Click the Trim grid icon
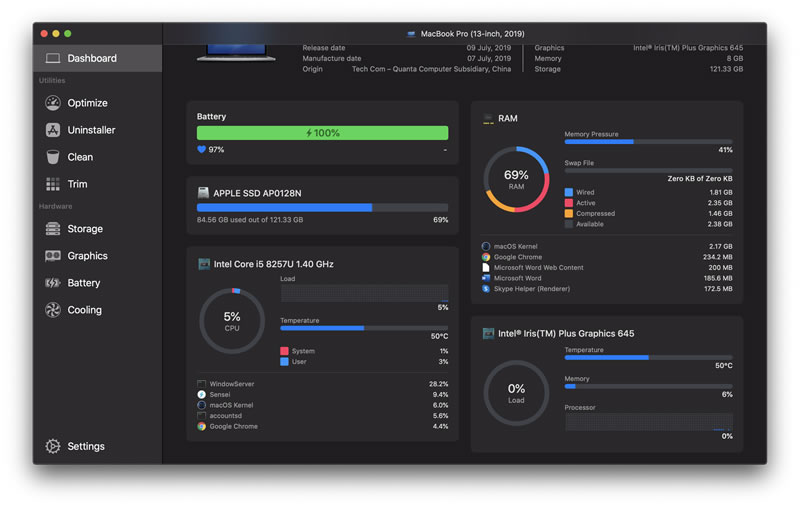This screenshot has height=508, width=800. [53, 184]
